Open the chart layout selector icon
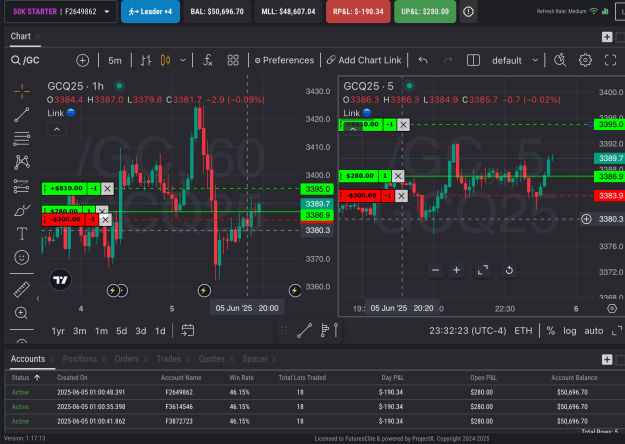This screenshot has height=444, width=625. [473, 61]
